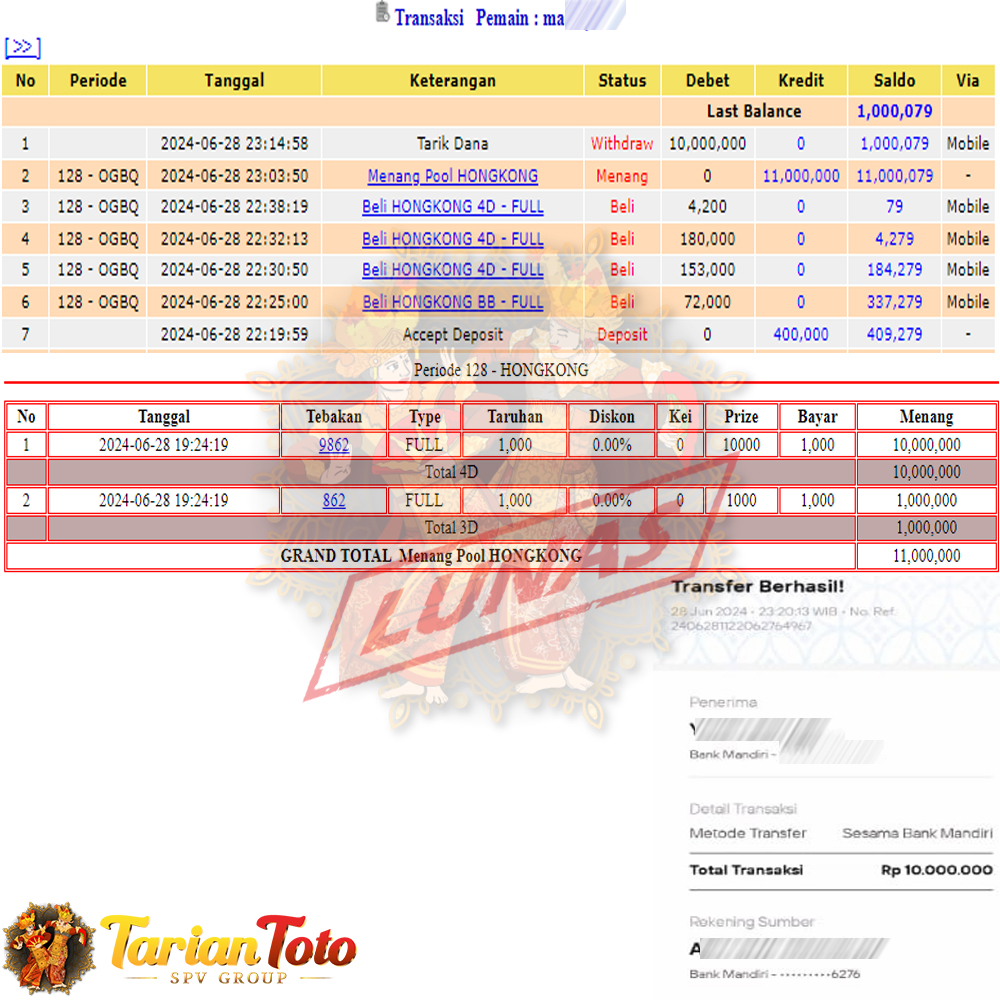Image resolution: width=1000 pixels, height=1000 pixels.
Task: Open the Menang Pool HONGKONG link
Action: click(x=452, y=176)
